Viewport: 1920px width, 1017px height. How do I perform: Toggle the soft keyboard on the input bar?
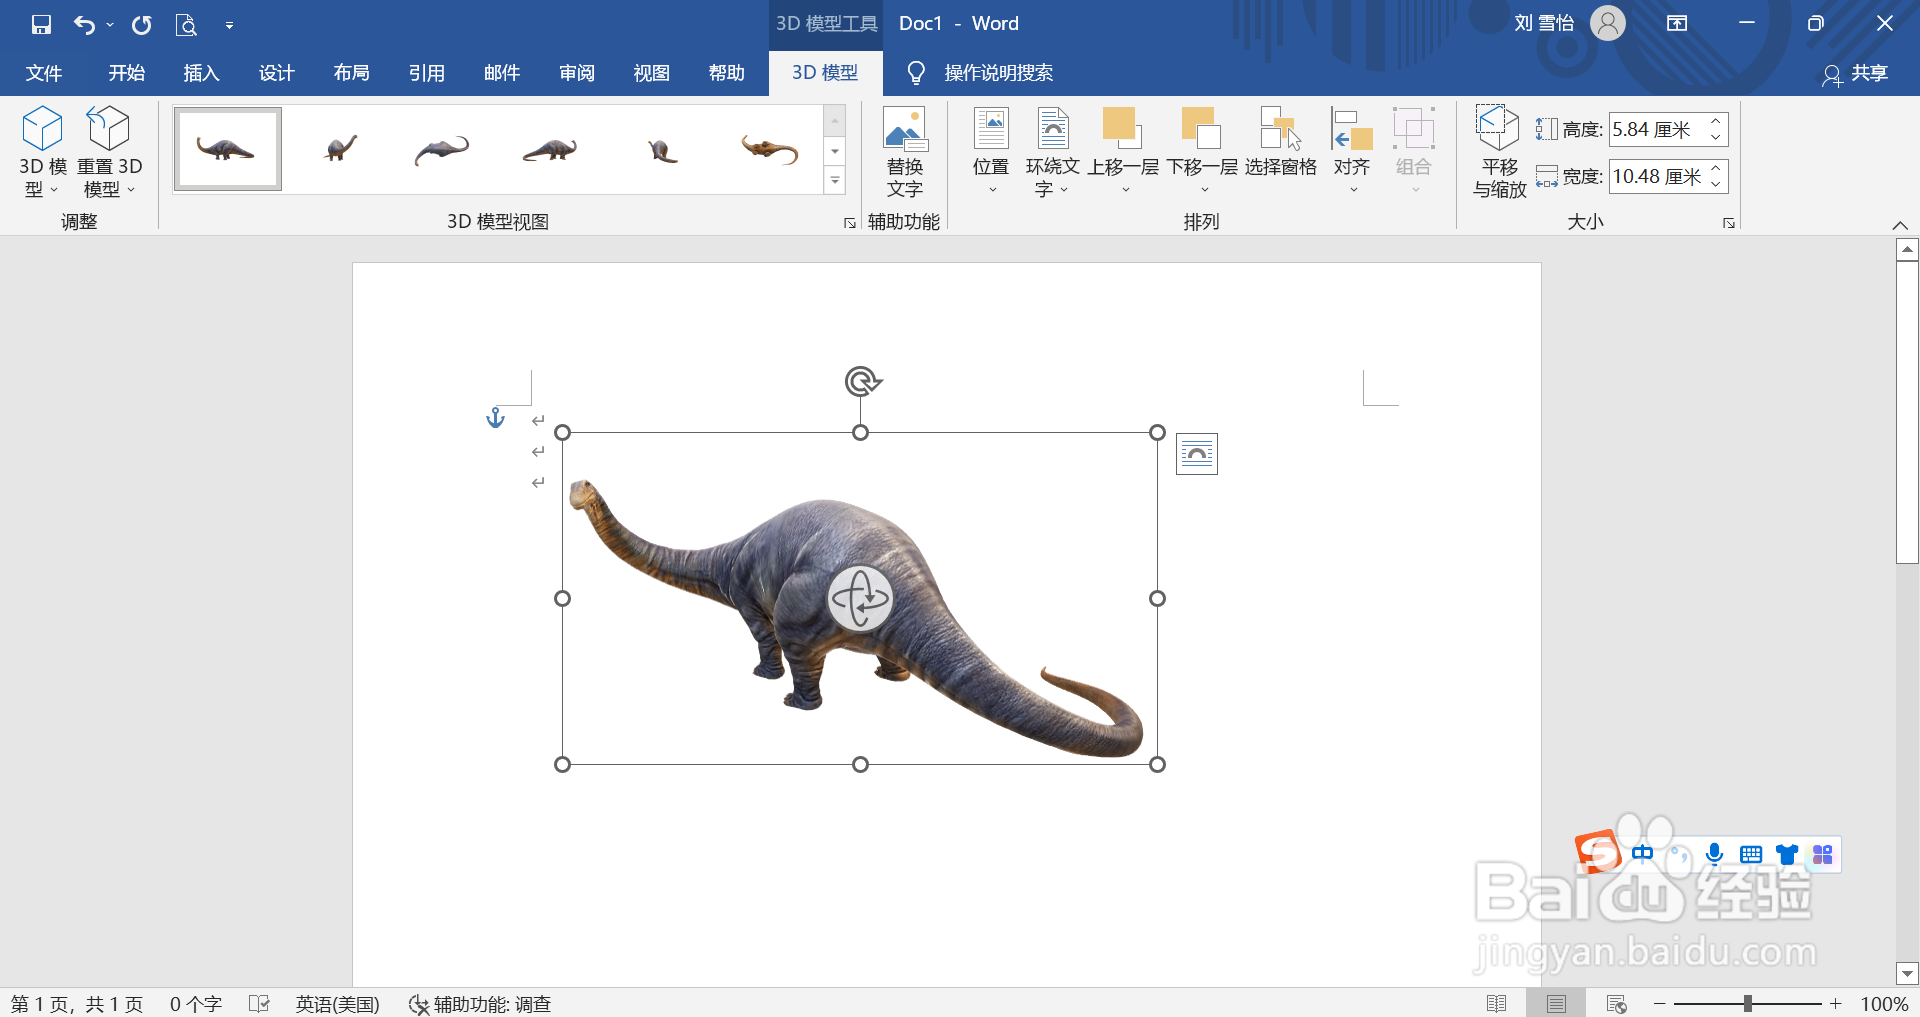click(1750, 854)
